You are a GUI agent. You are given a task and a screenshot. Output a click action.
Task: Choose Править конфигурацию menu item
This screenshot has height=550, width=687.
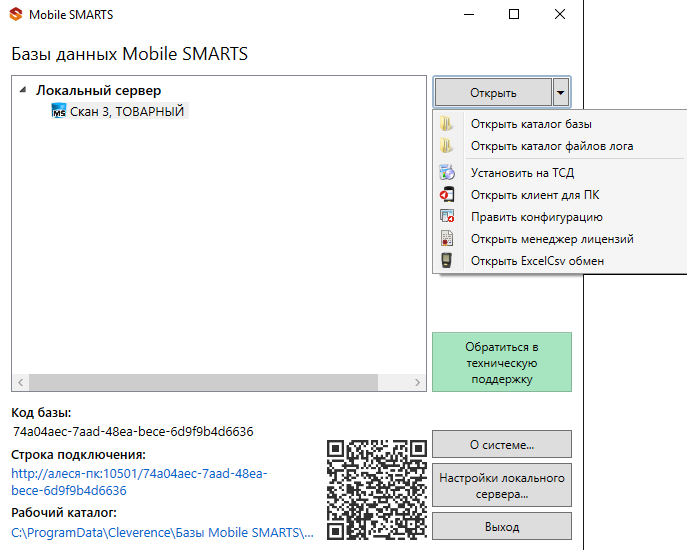click(x=560, y=217)
